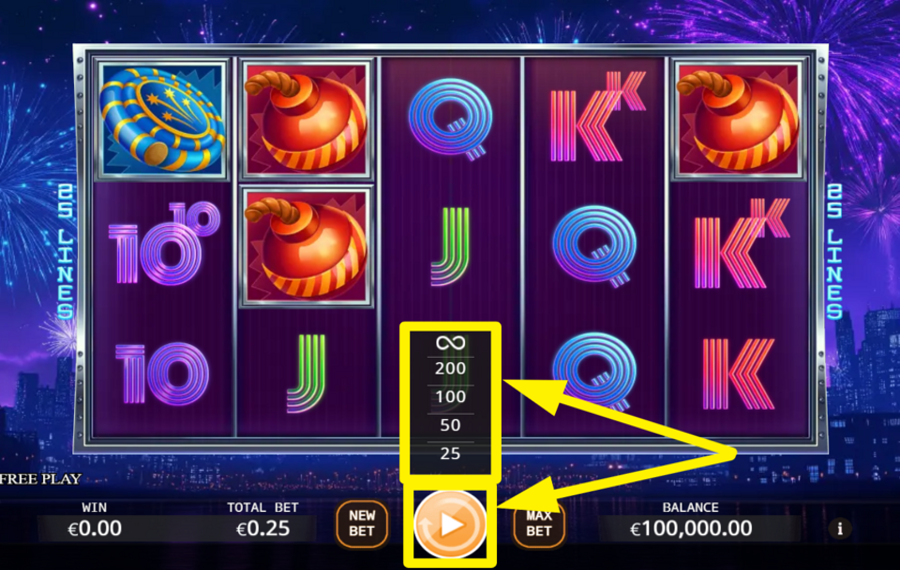Choose 50 autoplay spins
The width and height of the screenshot is (900, 570).
point(451,425)
